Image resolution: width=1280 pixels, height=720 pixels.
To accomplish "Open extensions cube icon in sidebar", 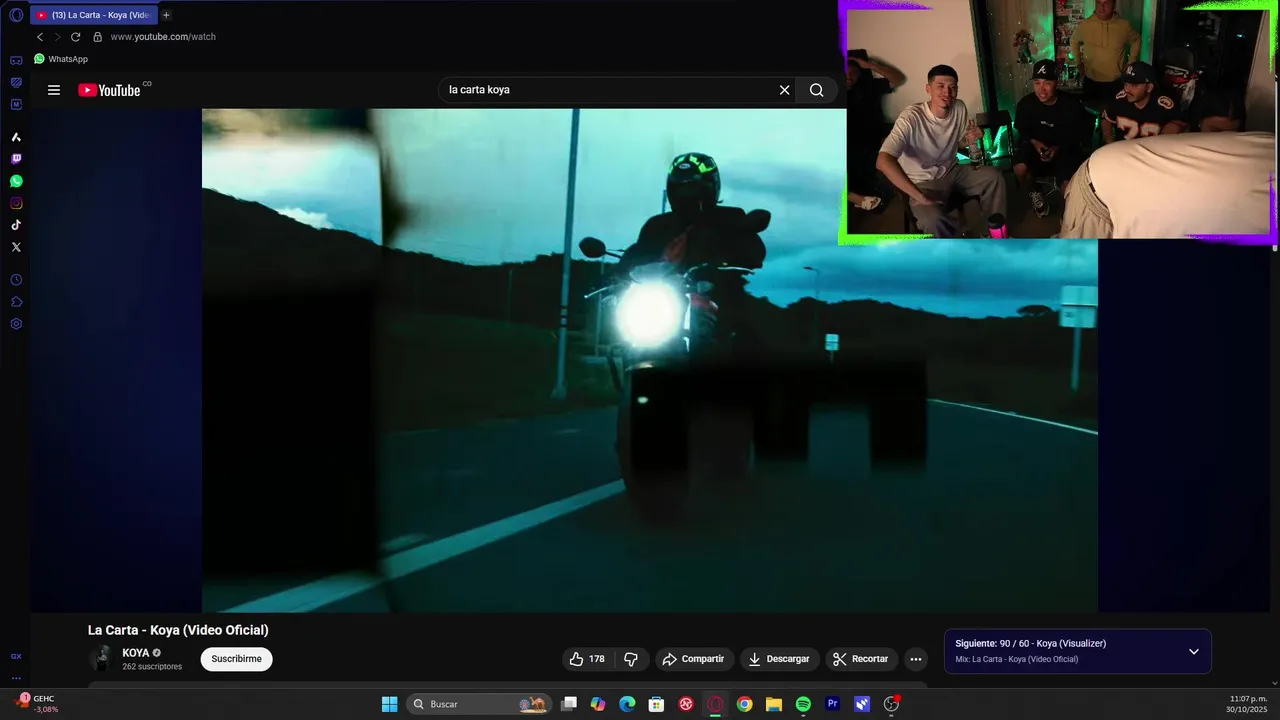I will pyautogui.click(x=16, y=302).
